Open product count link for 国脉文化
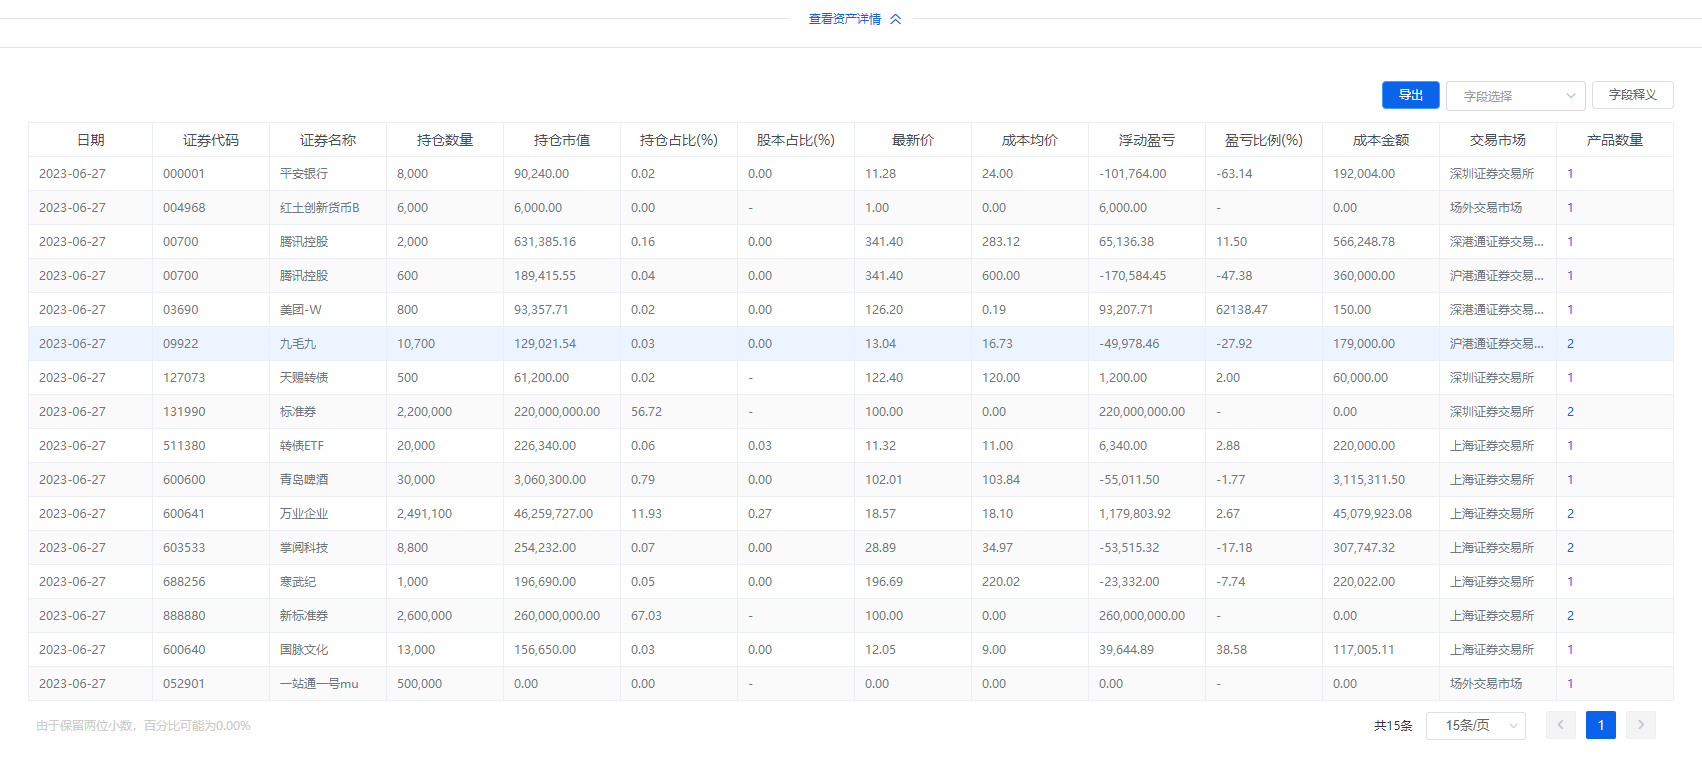 tap(1570, 650)
